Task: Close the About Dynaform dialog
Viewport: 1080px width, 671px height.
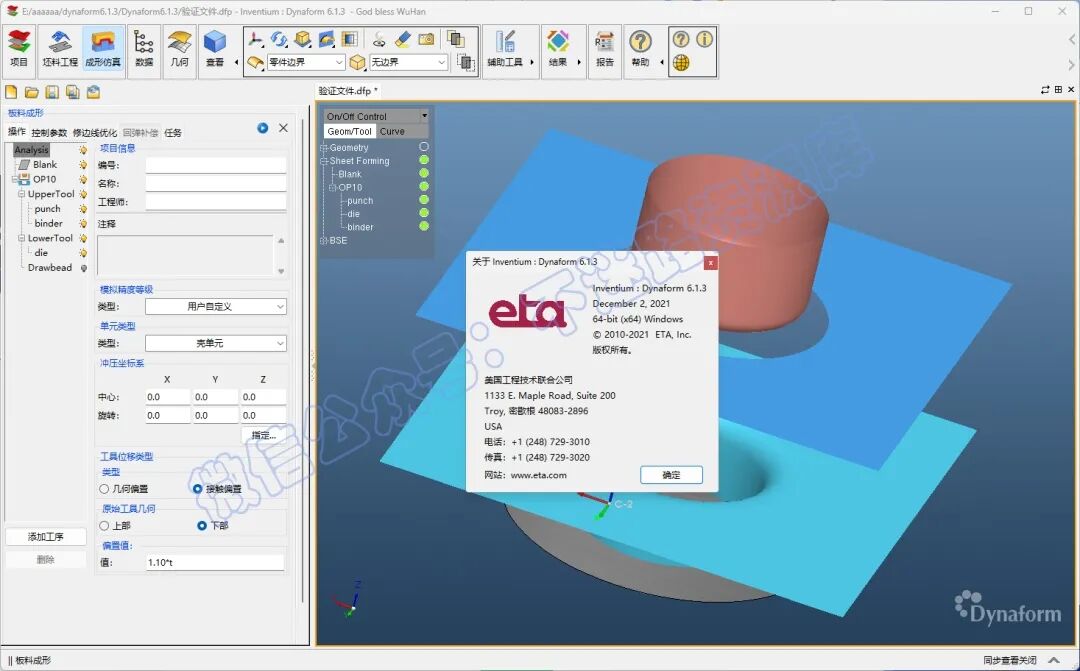Action: [x=710, y=262]
